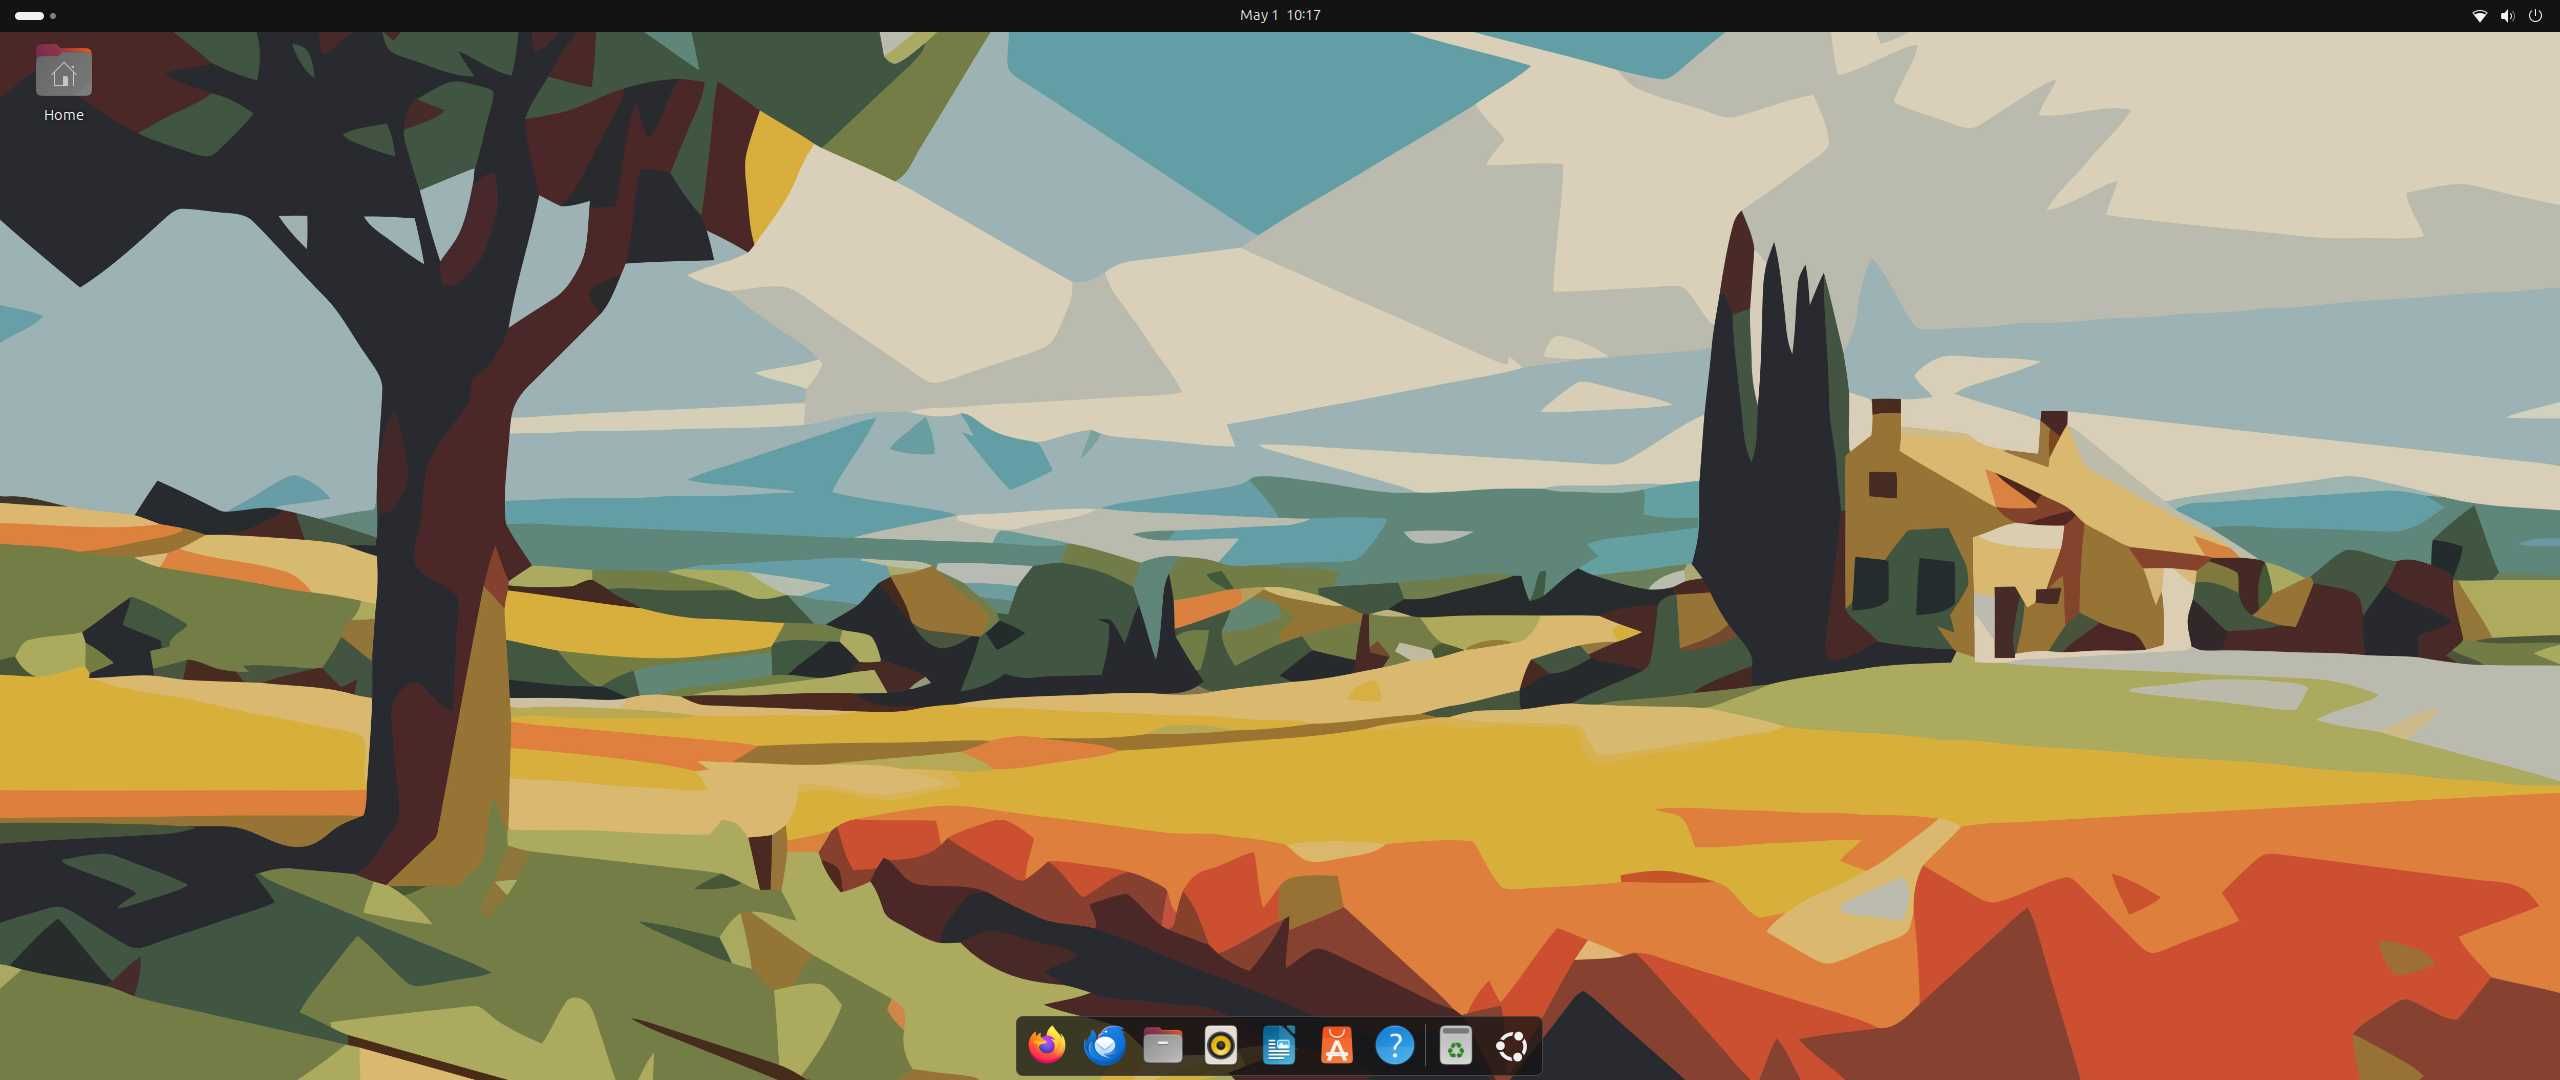Open network menu via Wi-Fi icon

2479,16
